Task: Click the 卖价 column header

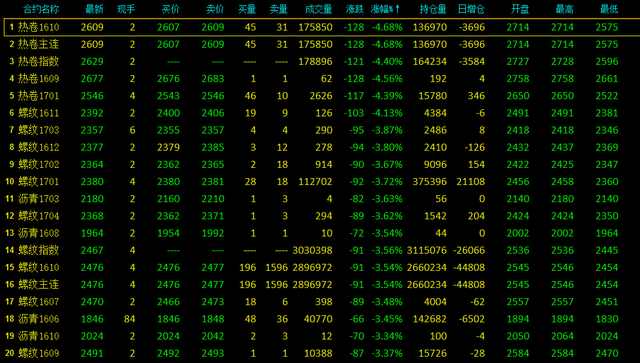Action: click(x=215, y=9)
